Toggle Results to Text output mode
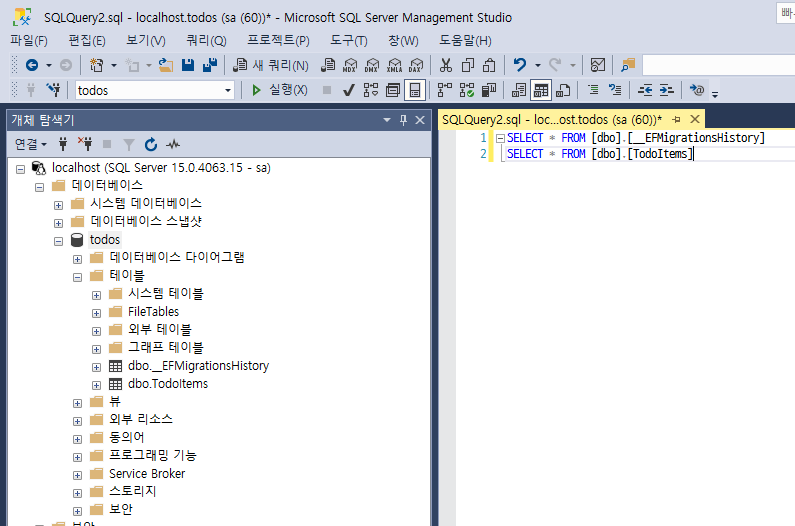795x526 pixels. [519, 90]
